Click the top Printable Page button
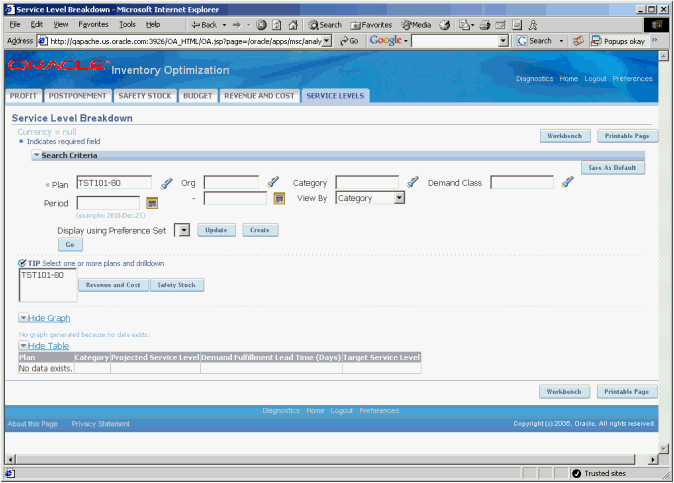The image size is (674, 483). tap(627, 136)
